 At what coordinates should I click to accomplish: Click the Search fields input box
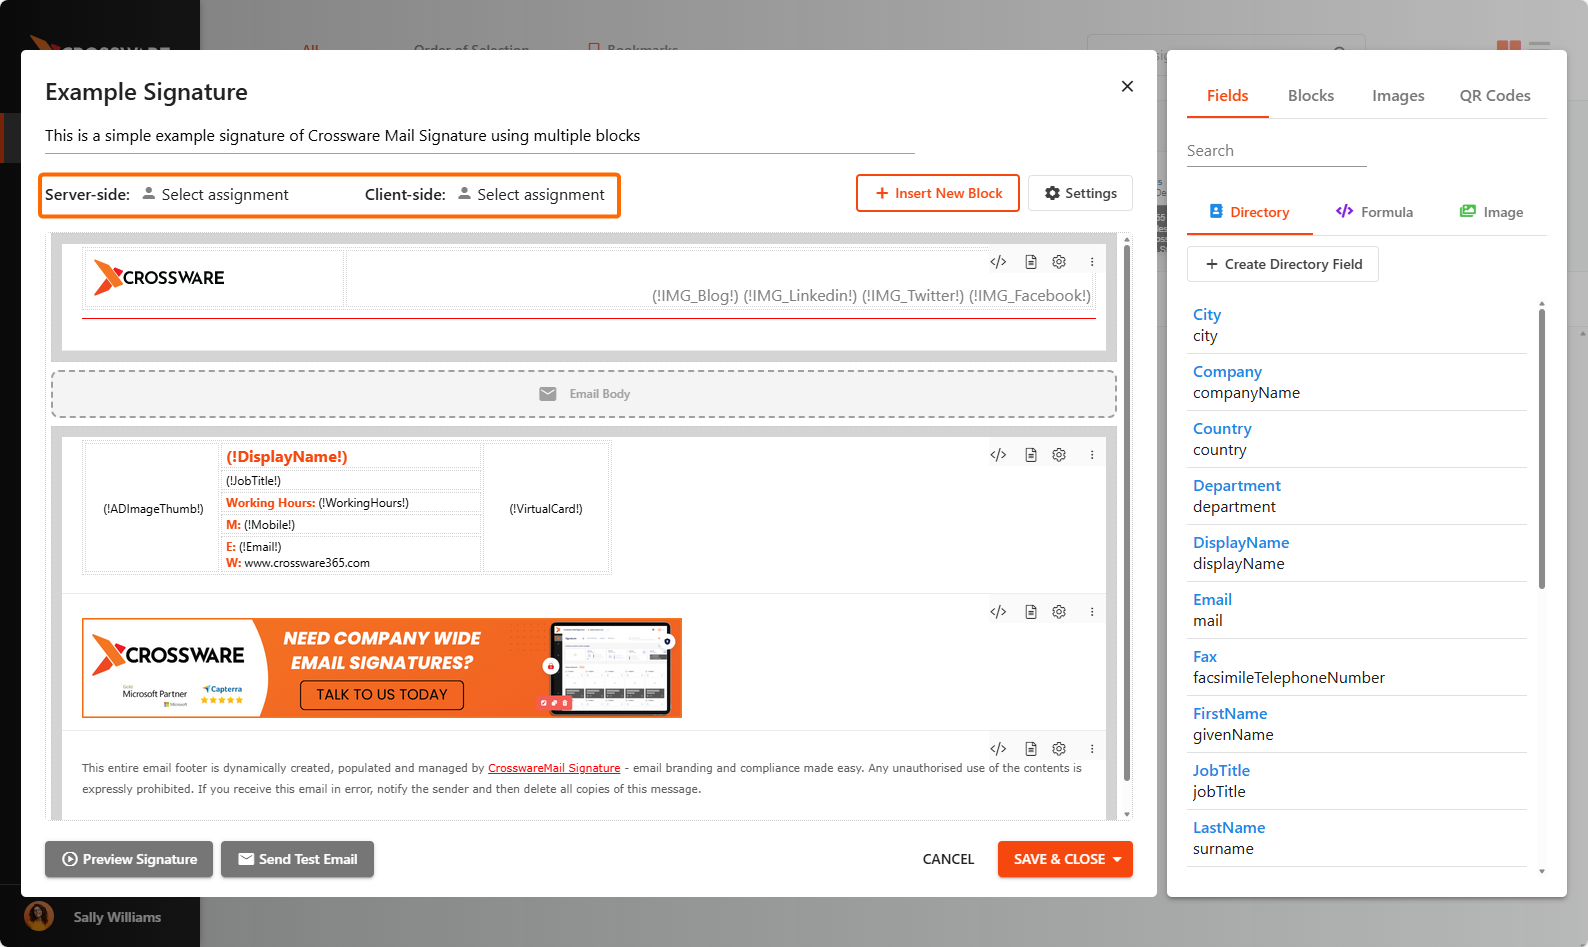point(1276,151)
